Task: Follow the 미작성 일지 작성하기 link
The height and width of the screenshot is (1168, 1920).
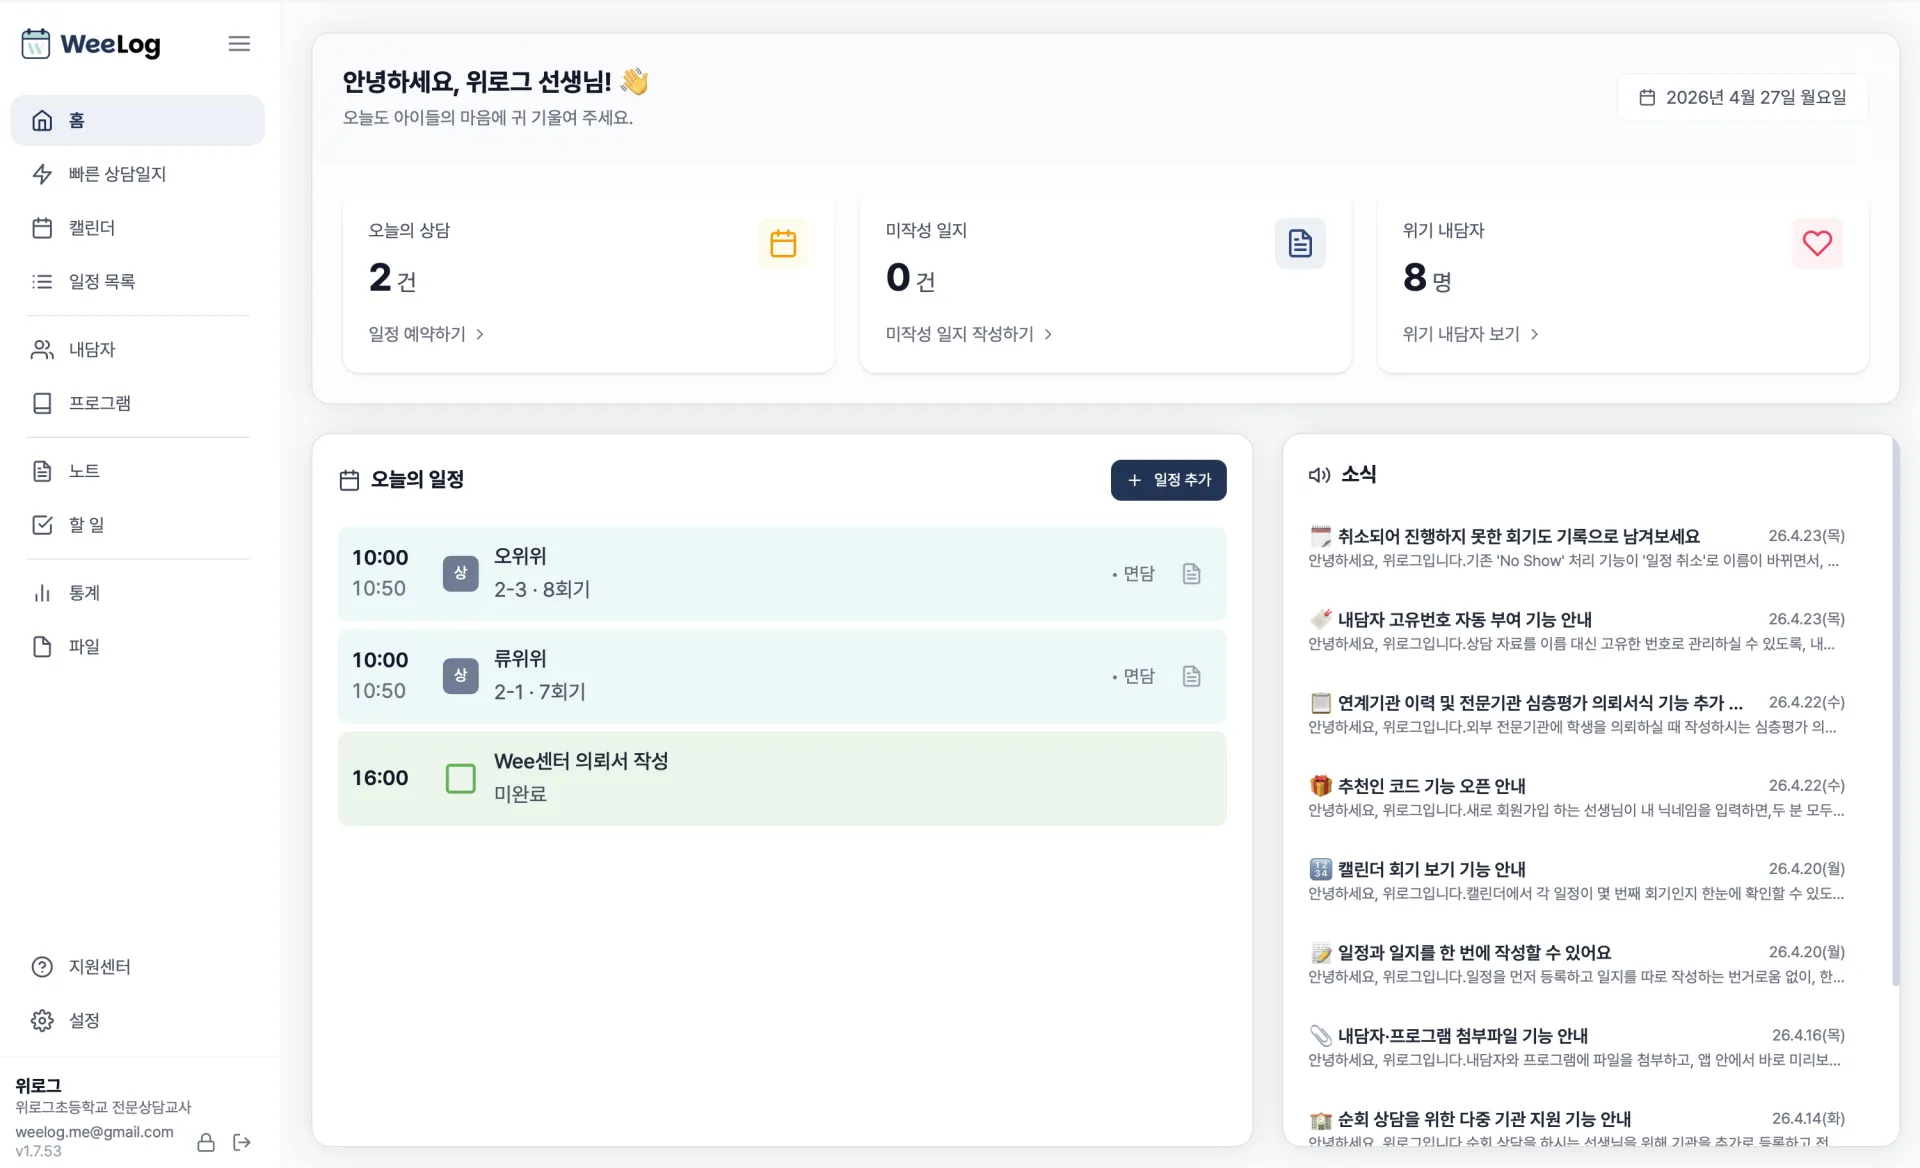Action: 969,334
